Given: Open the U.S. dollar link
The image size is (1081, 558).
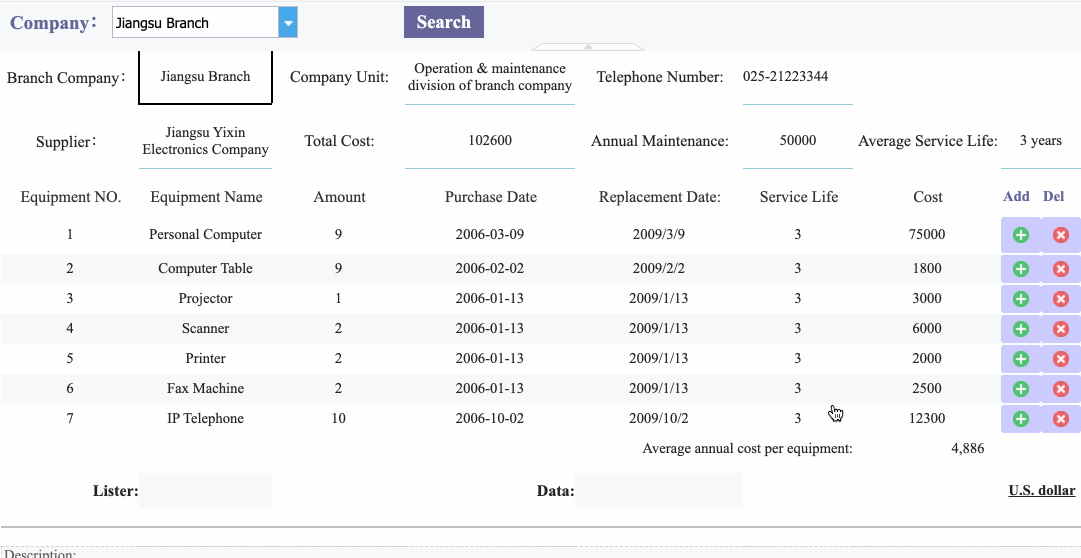Looking at the screenshot, I should 1041,490.
